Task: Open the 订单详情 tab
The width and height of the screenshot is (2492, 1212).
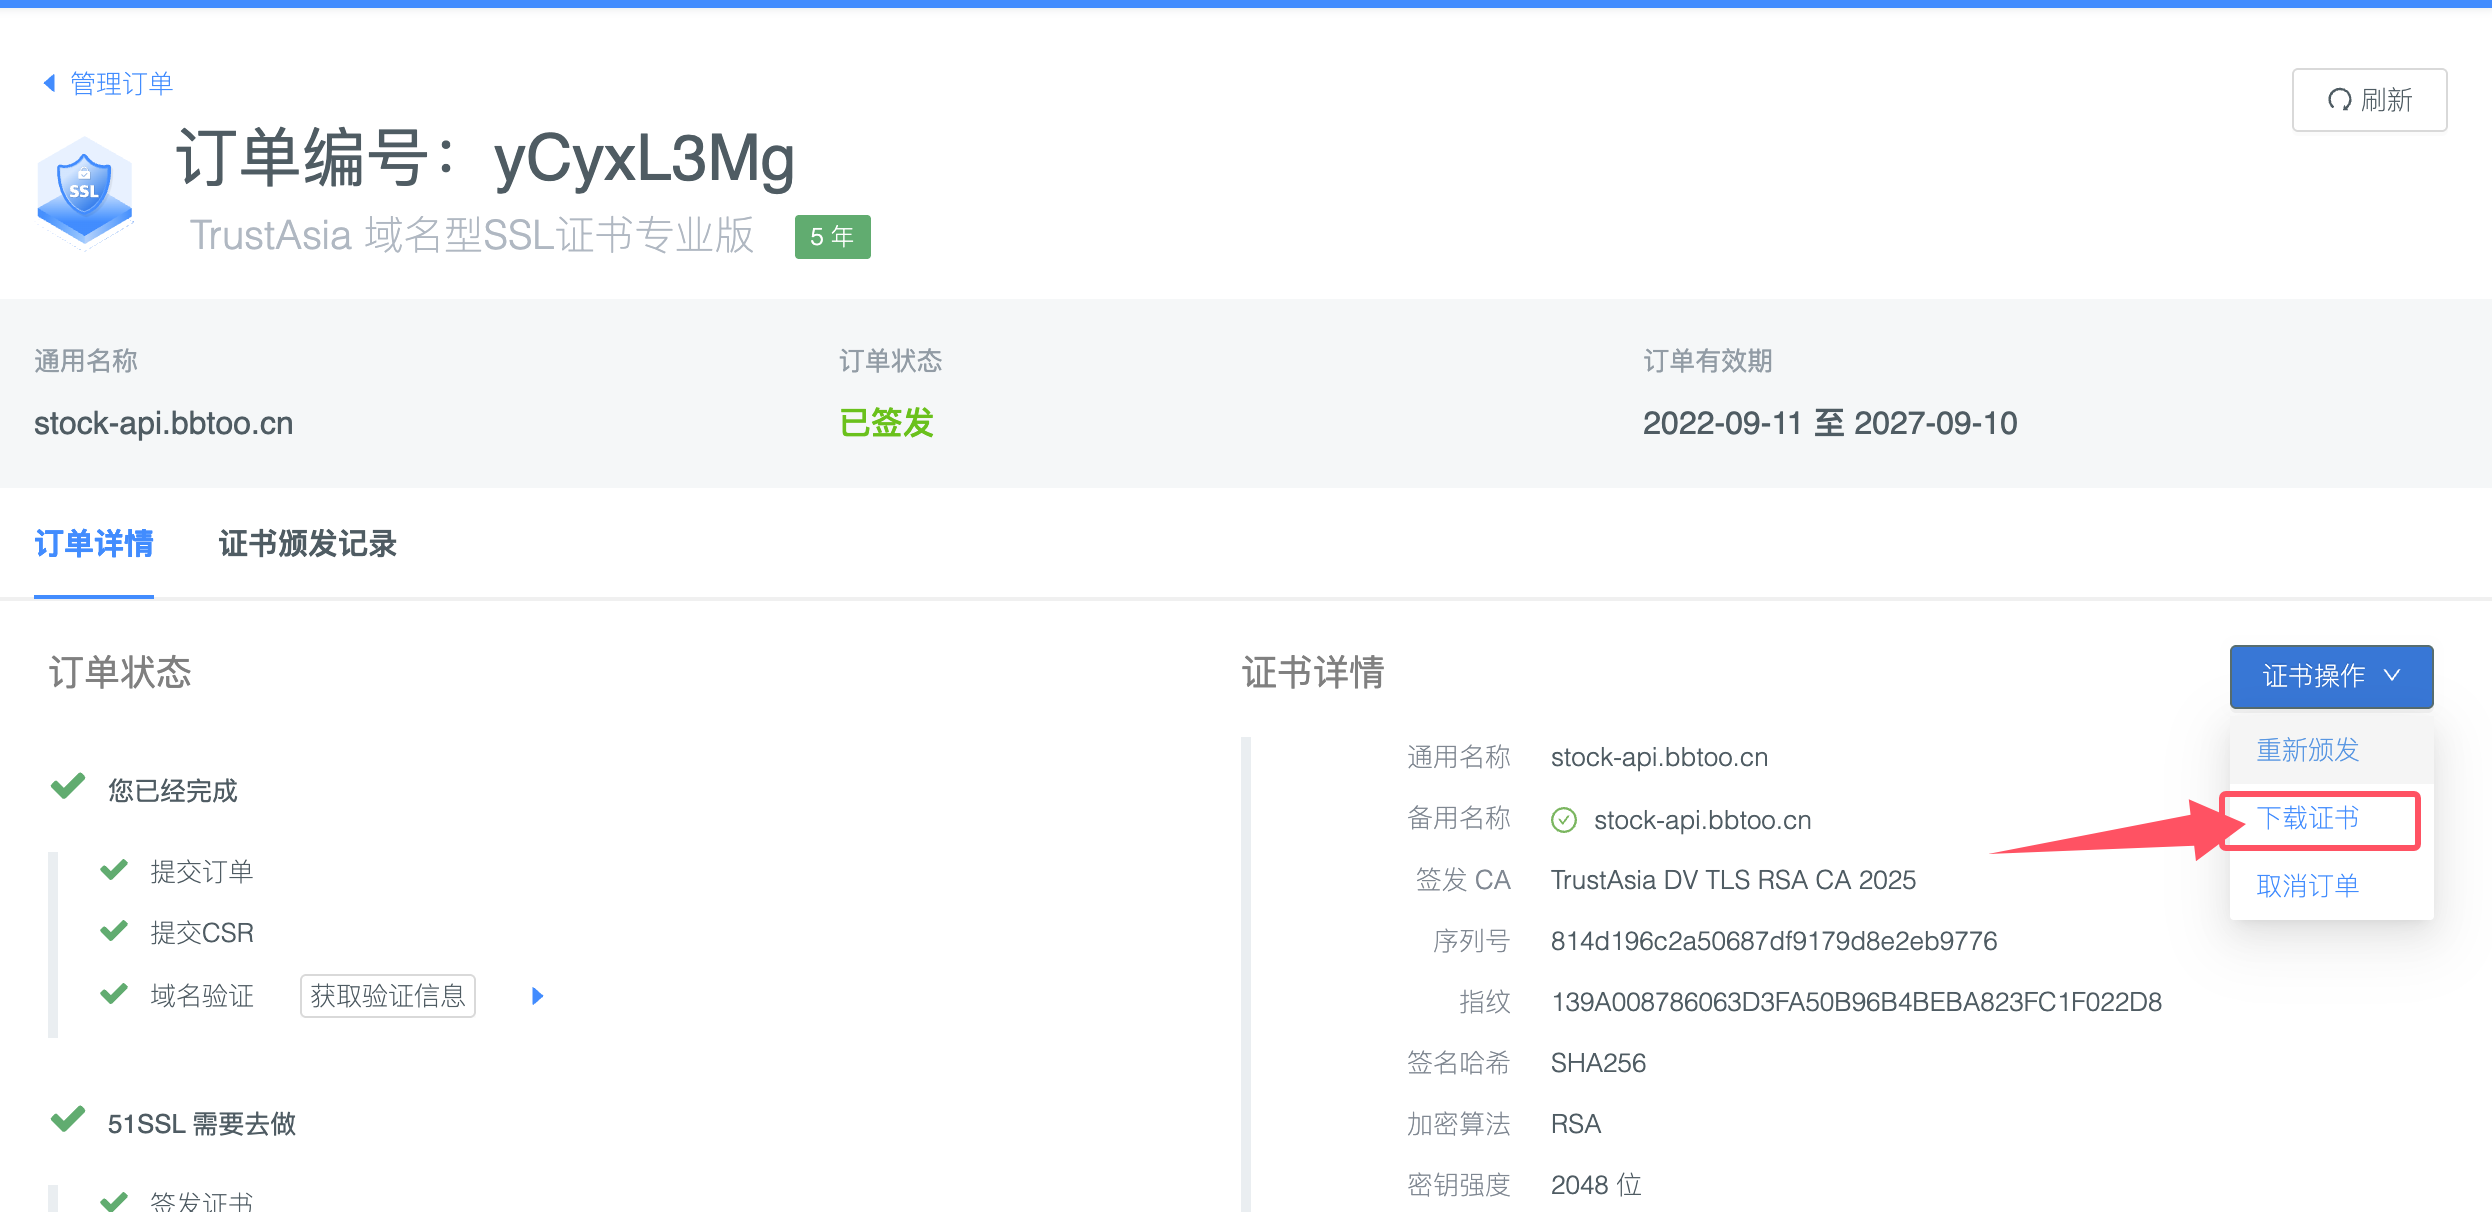Action: tap(94, 544)
